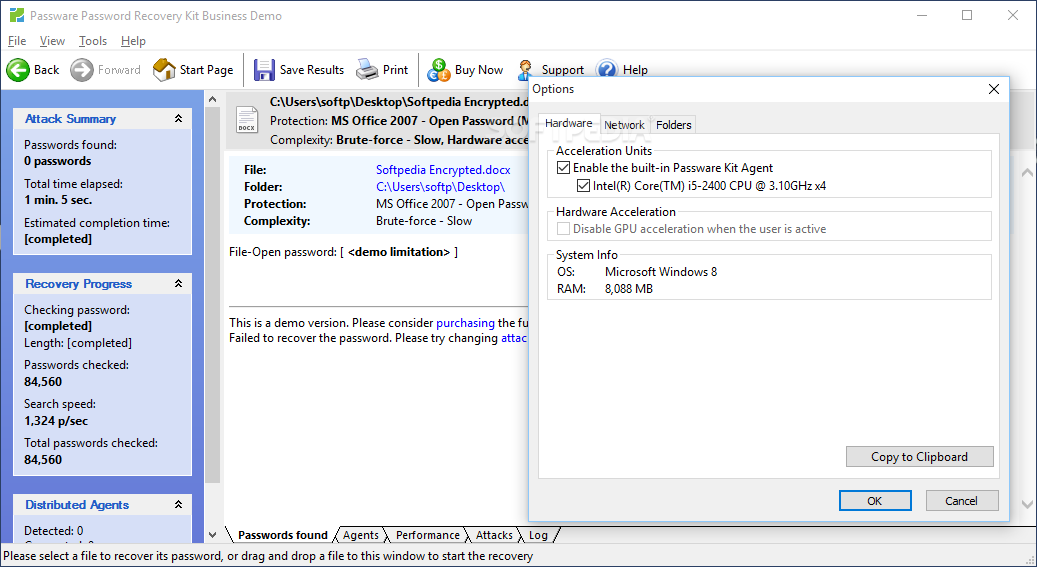1037x567 pixels.
Task: Open the Softpedia Encrypted.docx file link
Action: (443, 170)
